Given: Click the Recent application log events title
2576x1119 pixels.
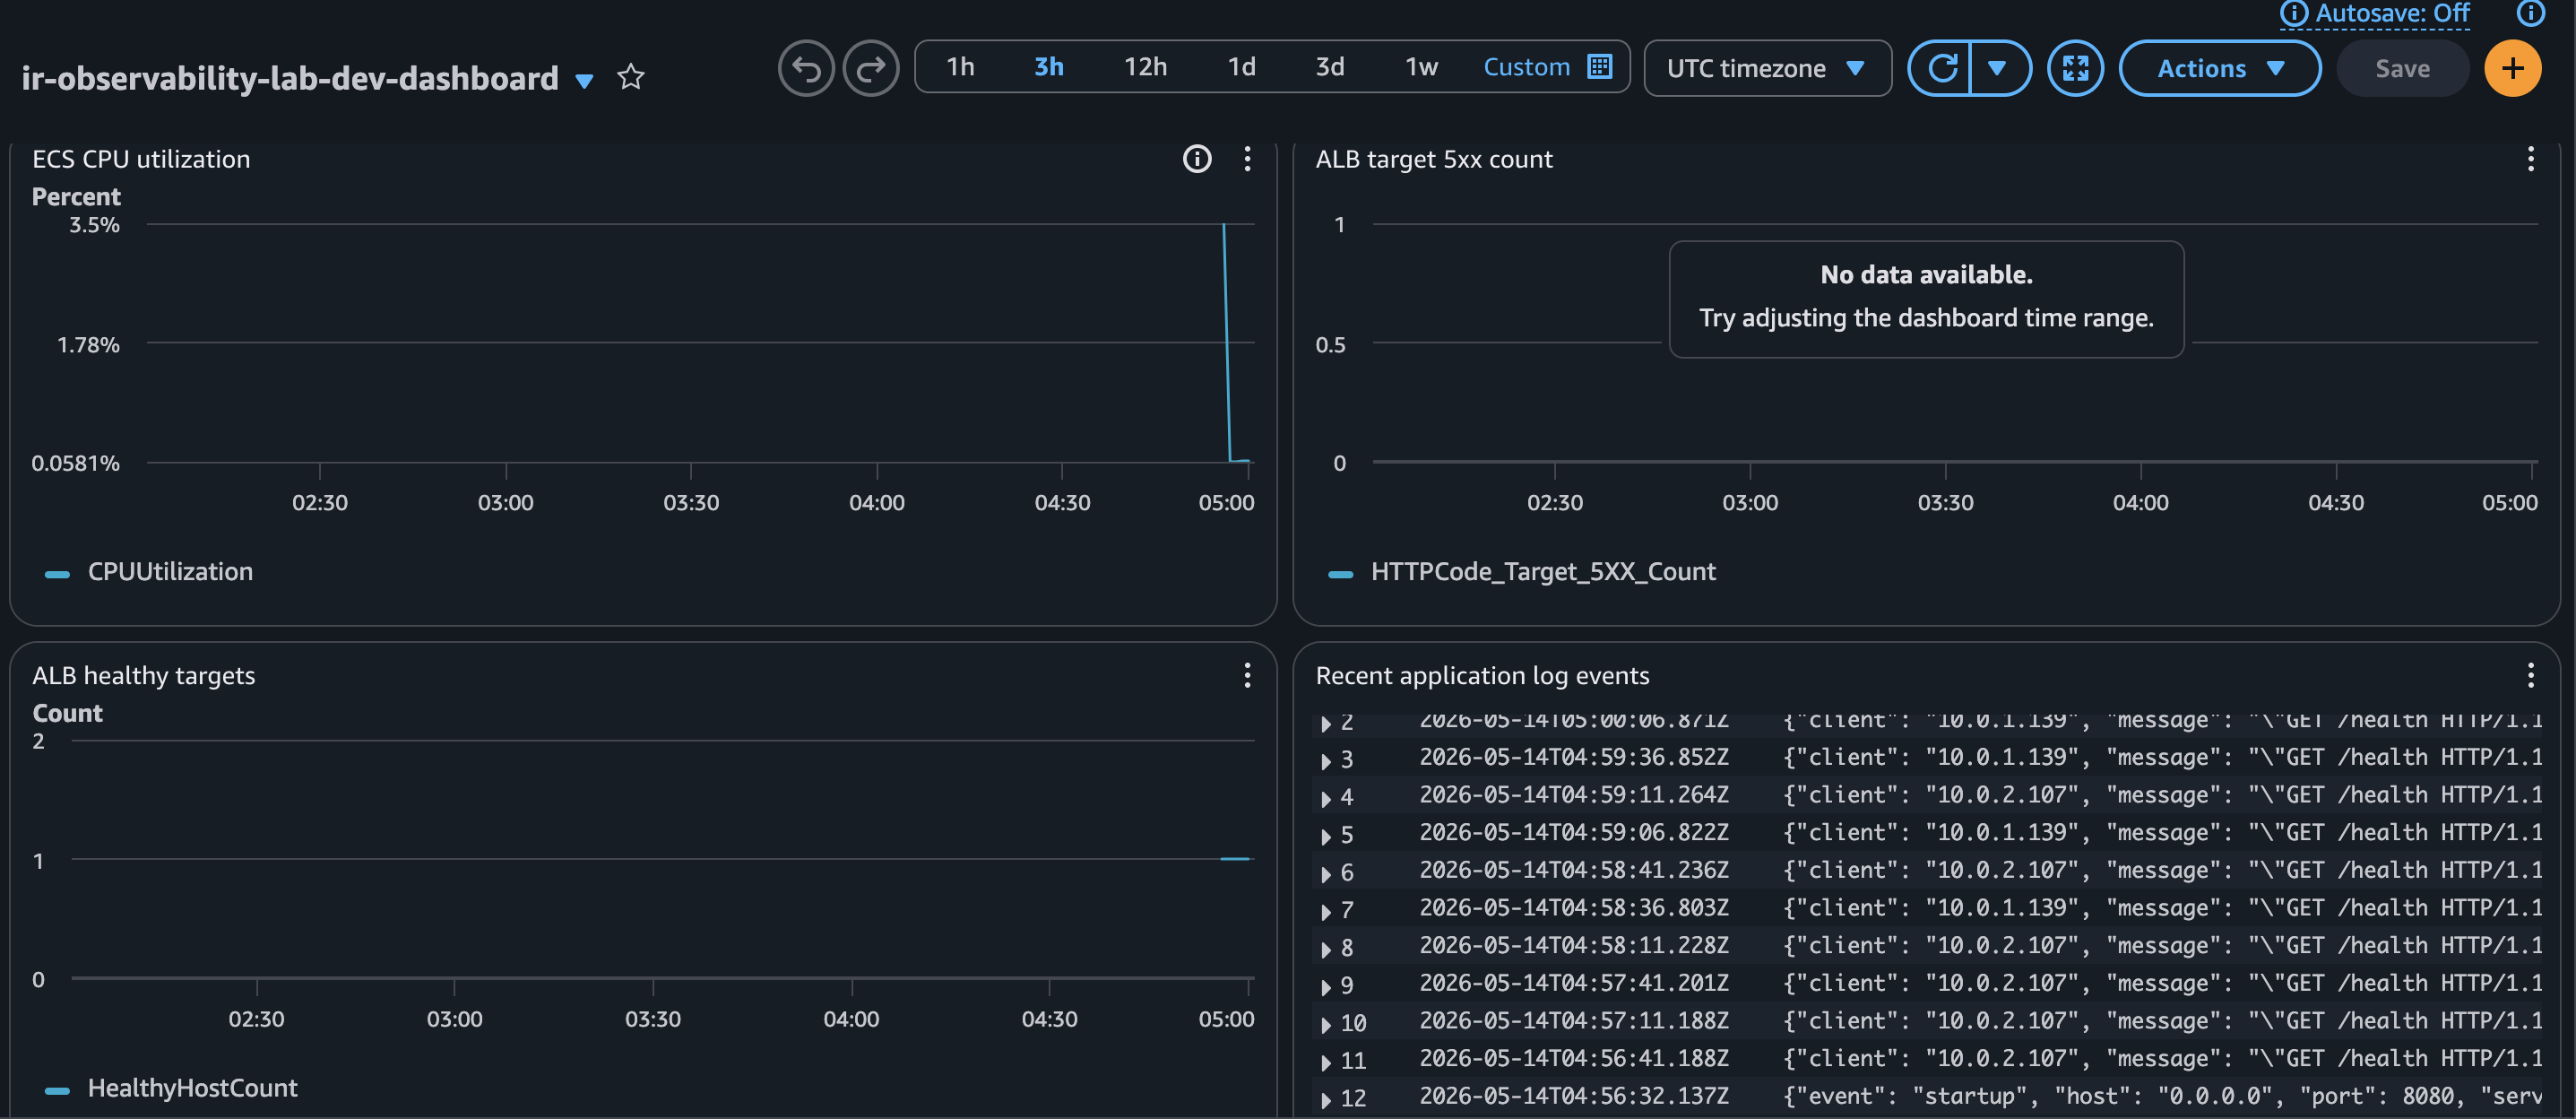Looking at the screenshot, I should point(1482,675).
